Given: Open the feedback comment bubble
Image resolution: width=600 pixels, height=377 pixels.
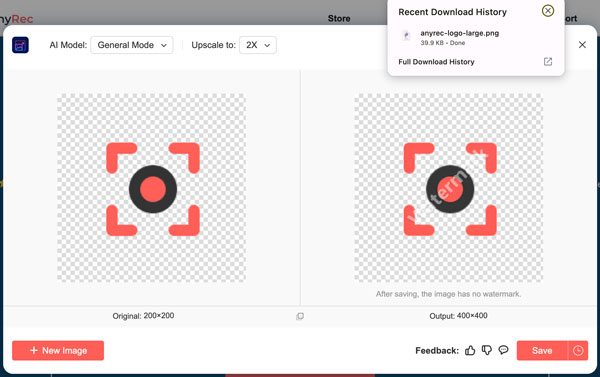Looking at the screenshot, I should pyautogui.click(x=503, y=350).
